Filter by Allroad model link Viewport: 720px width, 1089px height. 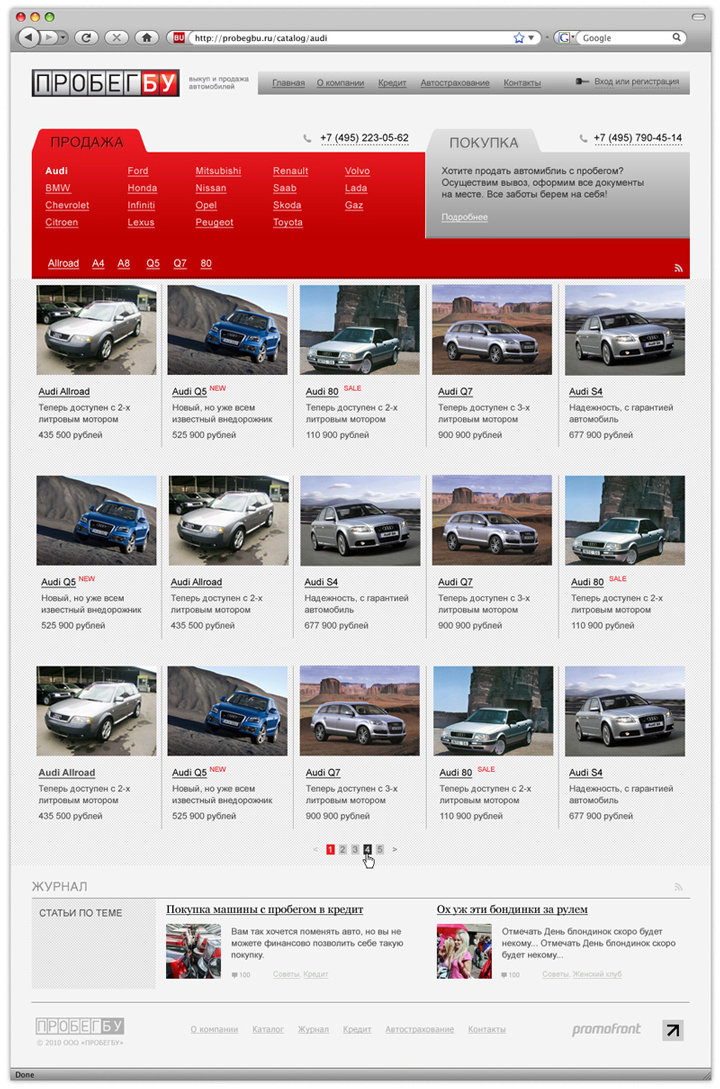point(63,263)
